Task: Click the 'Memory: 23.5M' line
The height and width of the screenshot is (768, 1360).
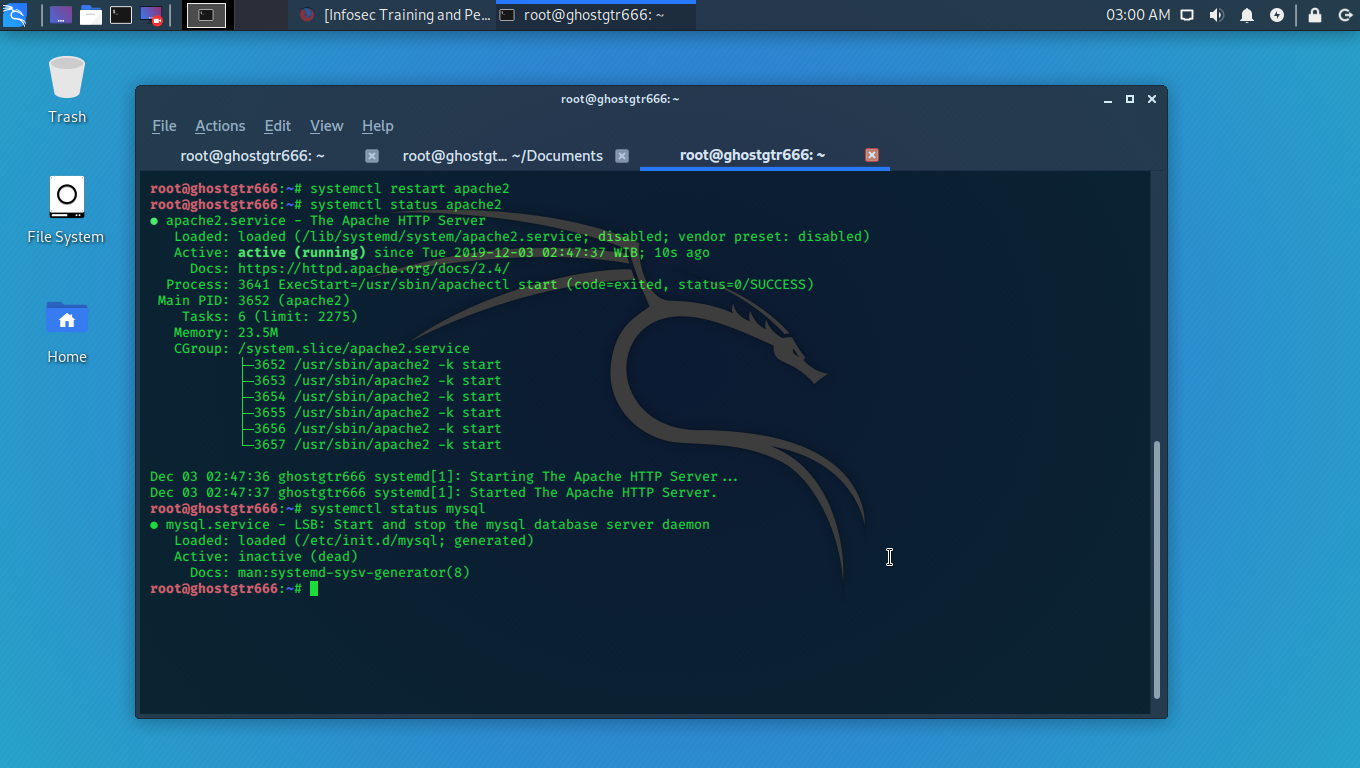Action: 226,332
